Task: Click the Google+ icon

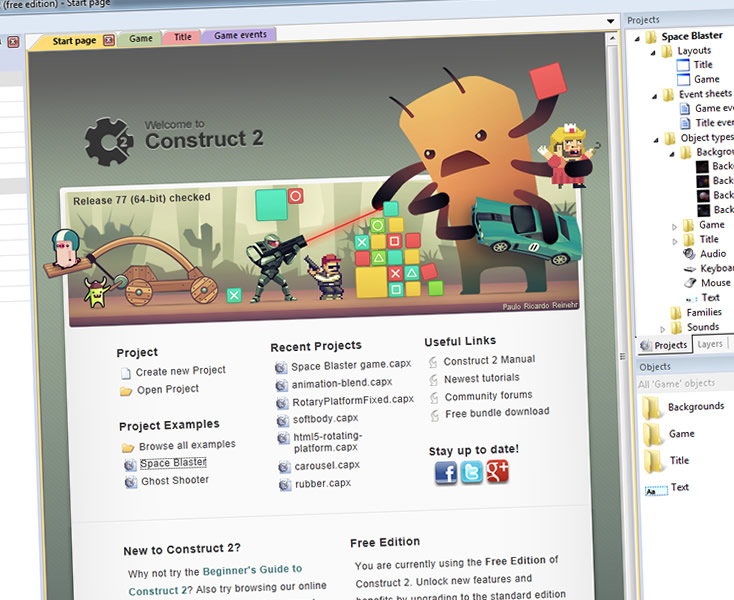Action: 497,471
